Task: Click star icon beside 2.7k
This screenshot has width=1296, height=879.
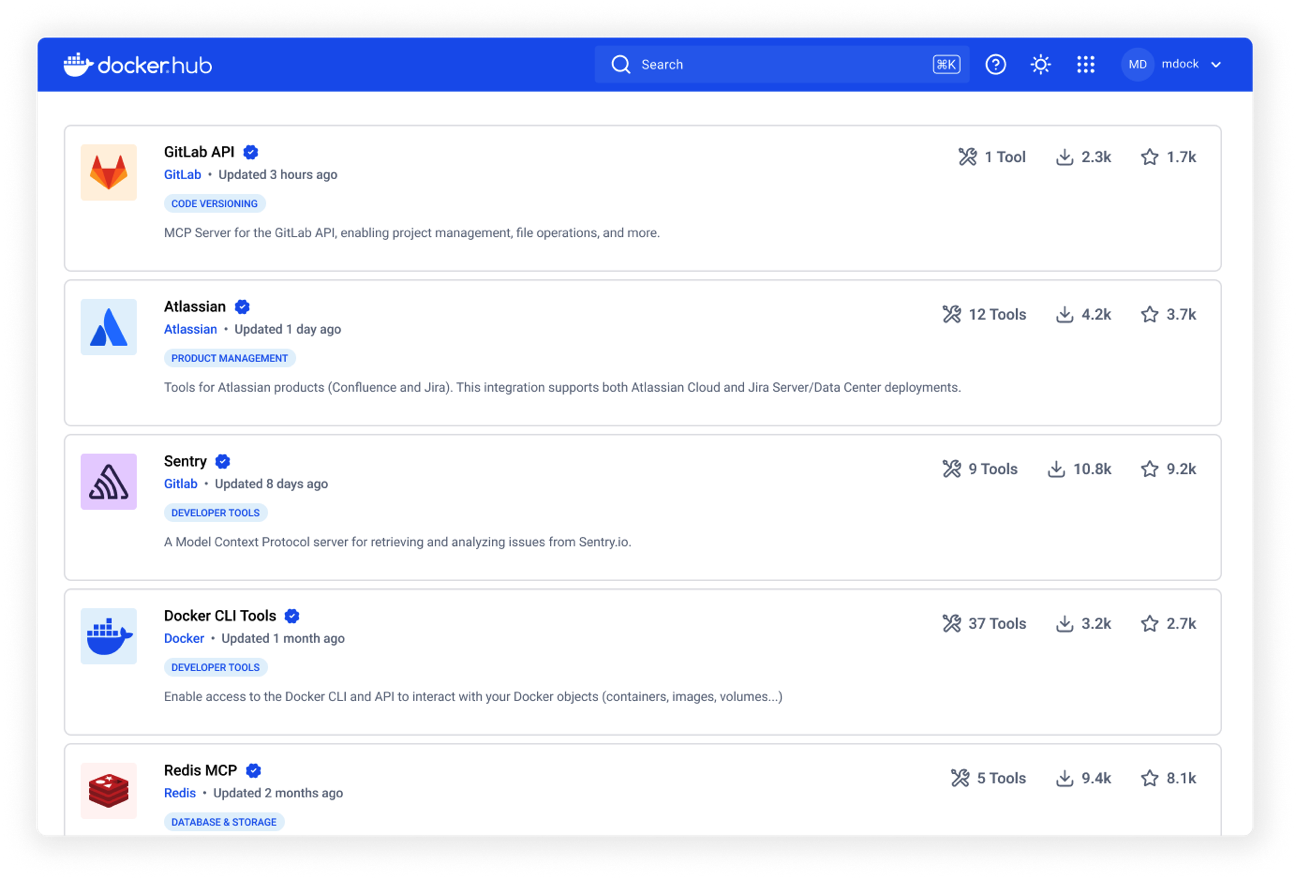Action: [1150, 623]
